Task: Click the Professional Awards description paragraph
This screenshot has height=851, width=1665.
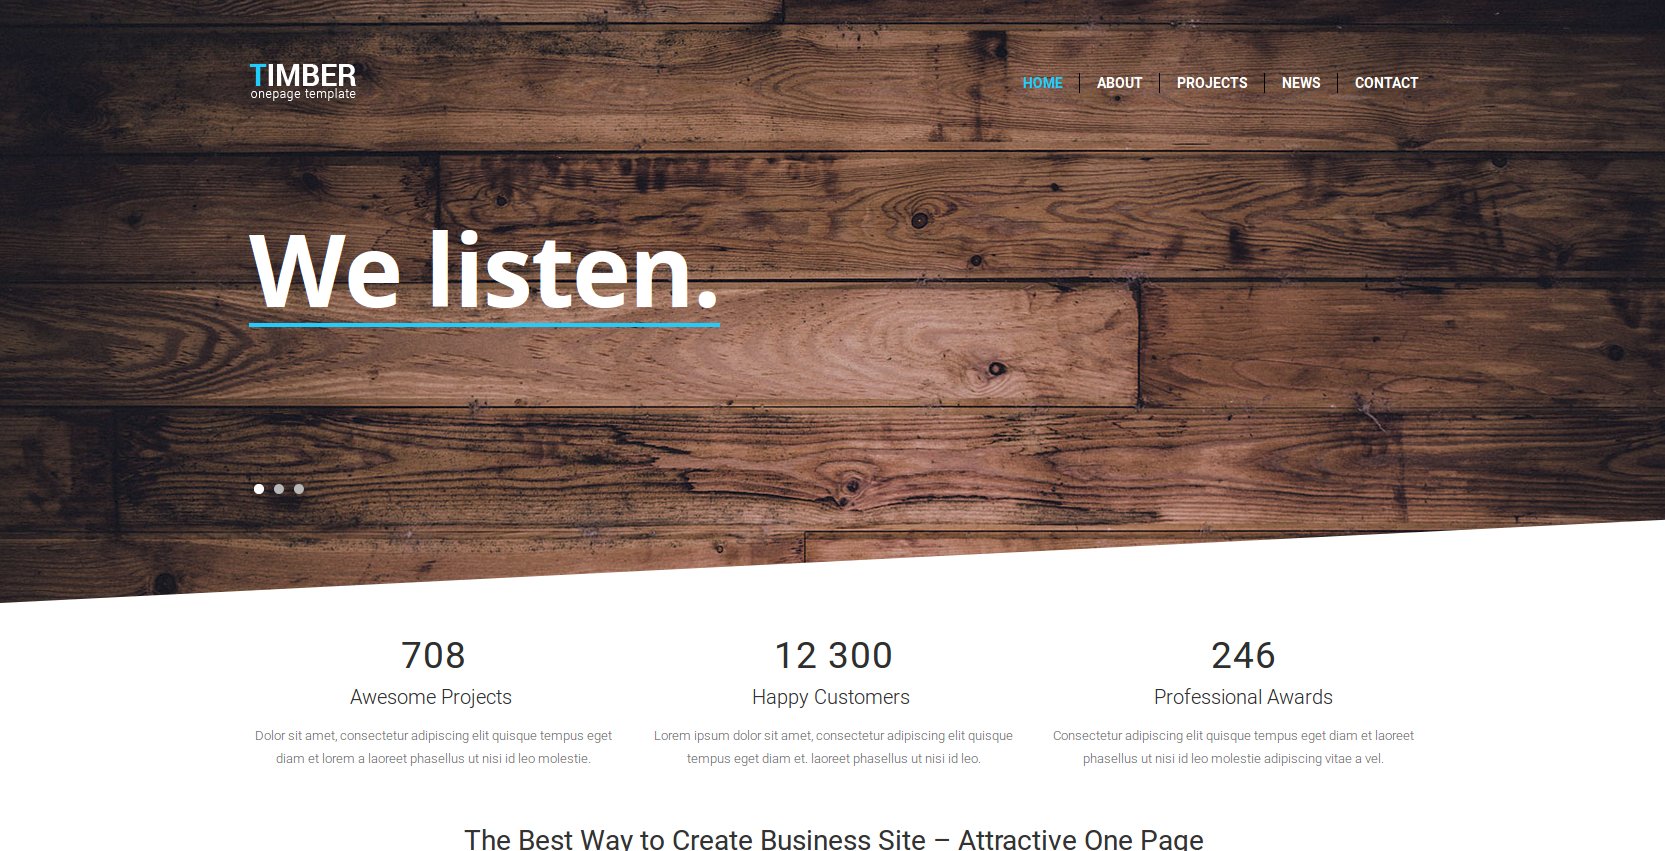Action: click(1233, 747)
